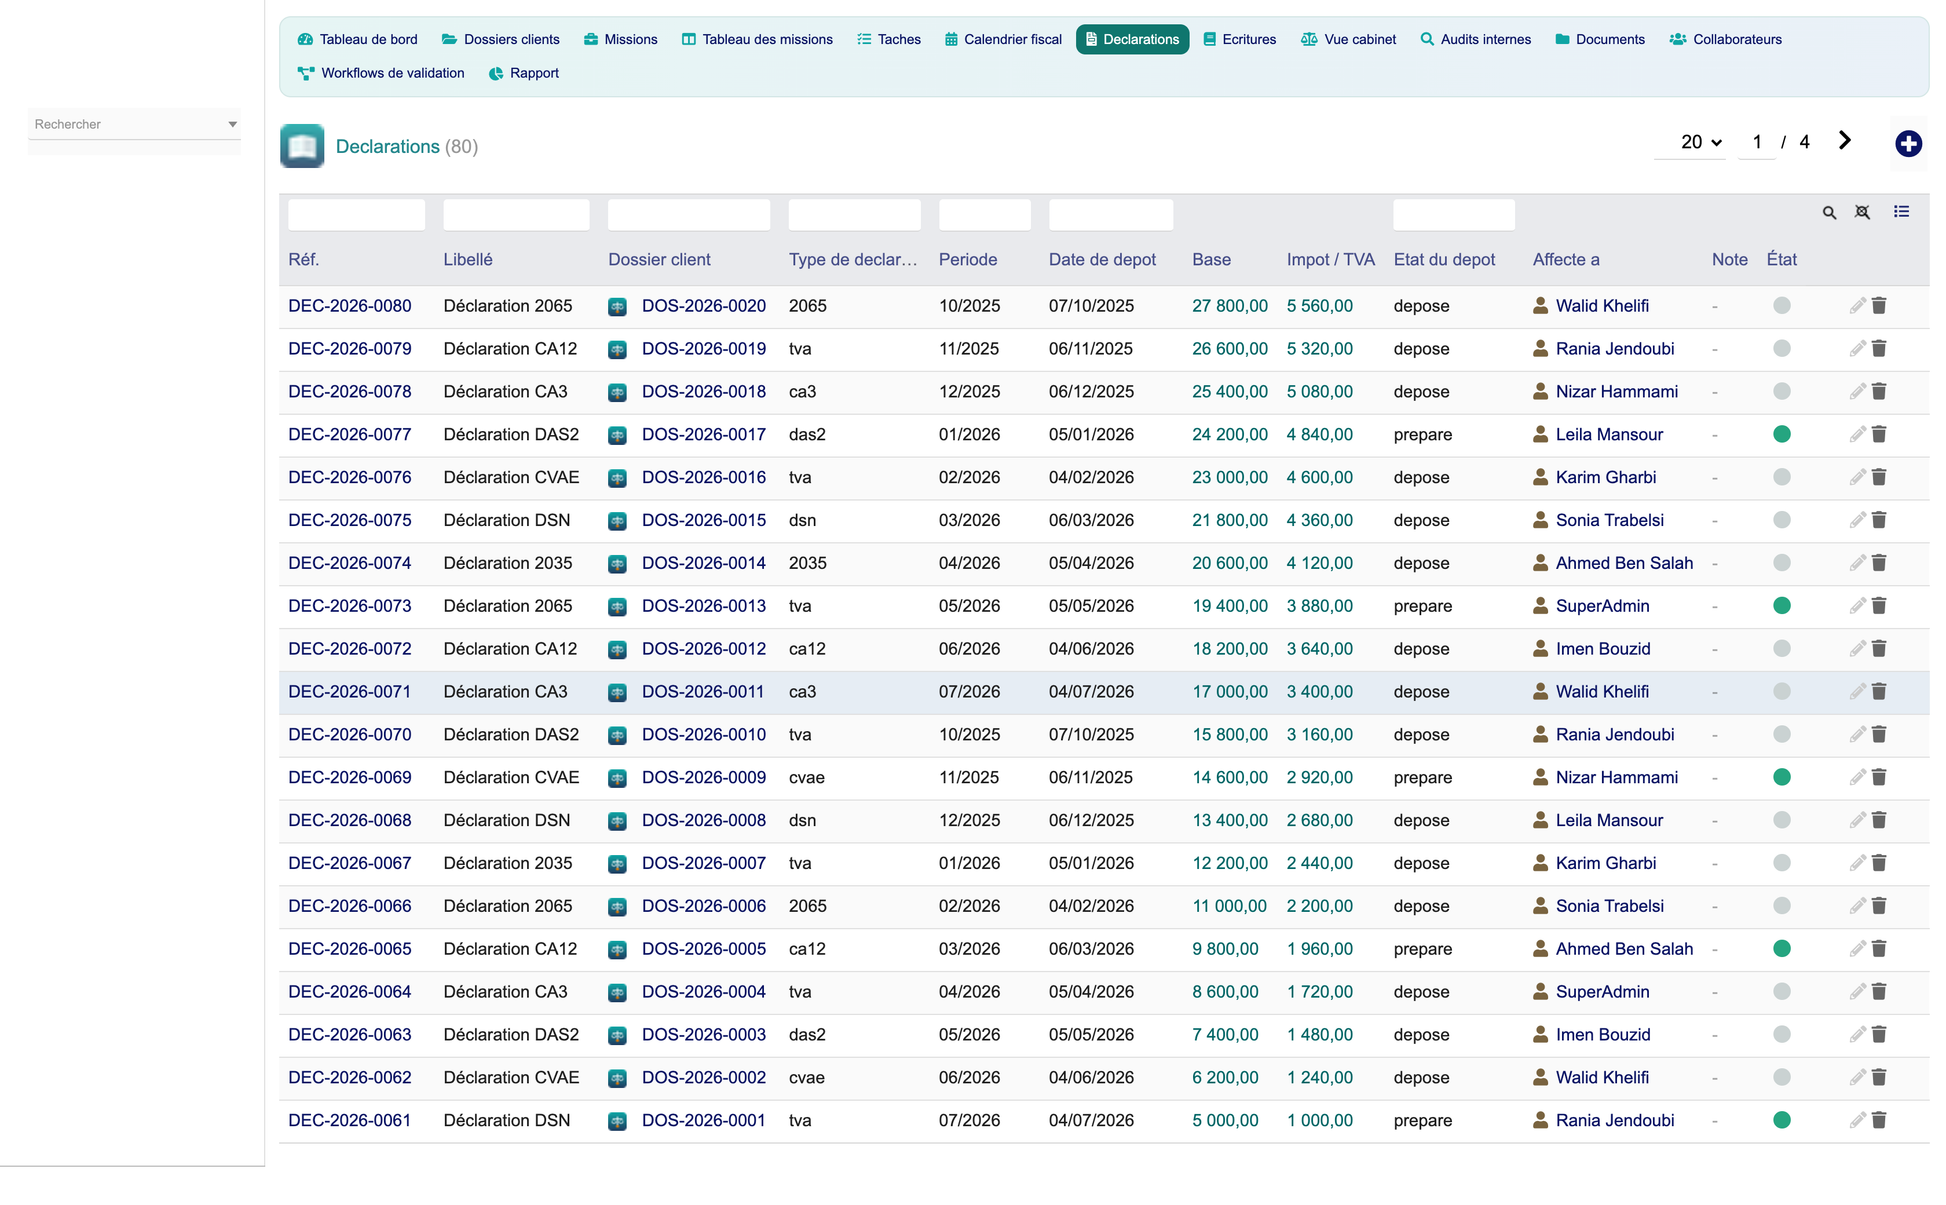
Task: Click the Libellé filter input field
Action: tap(516, 214)
